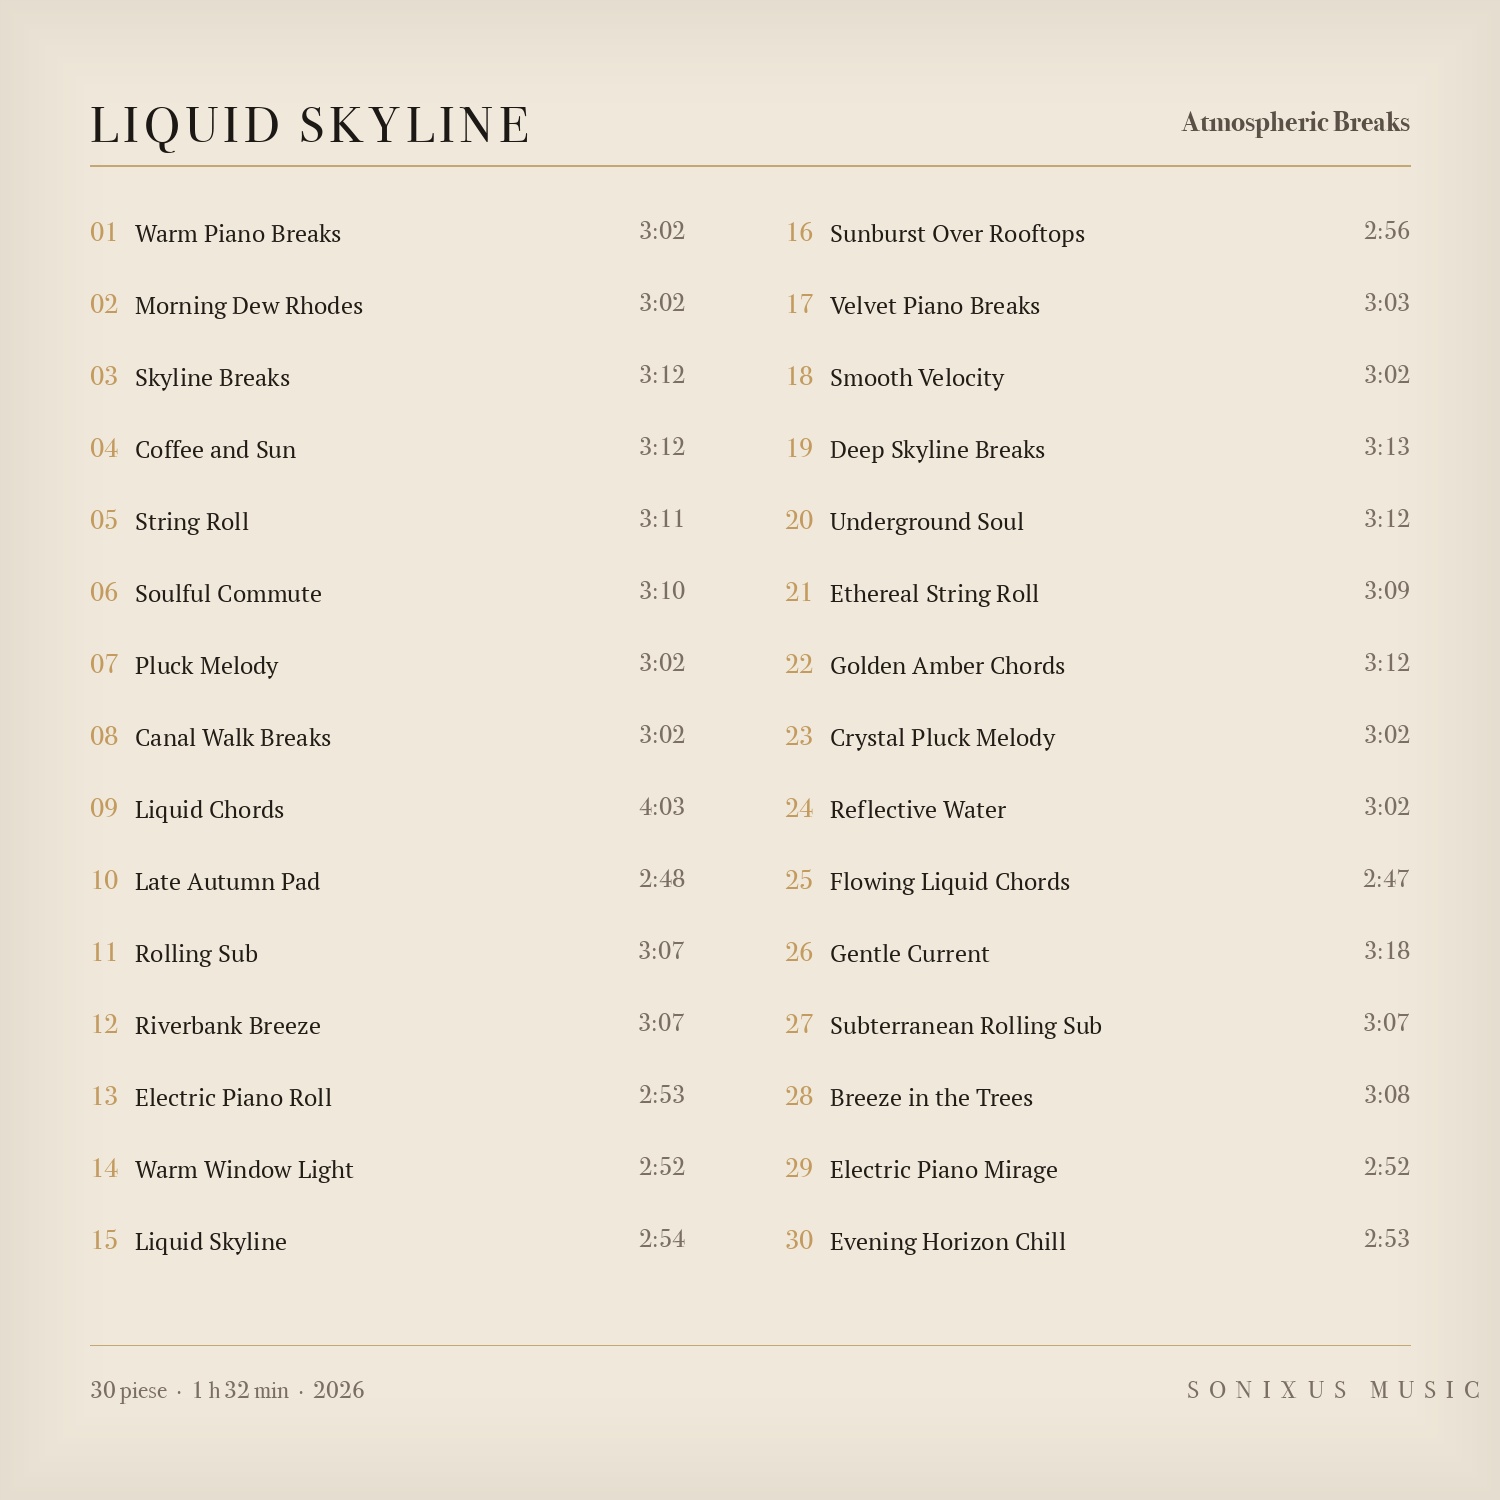Select Riverbank Breeze

(388, 1024)
